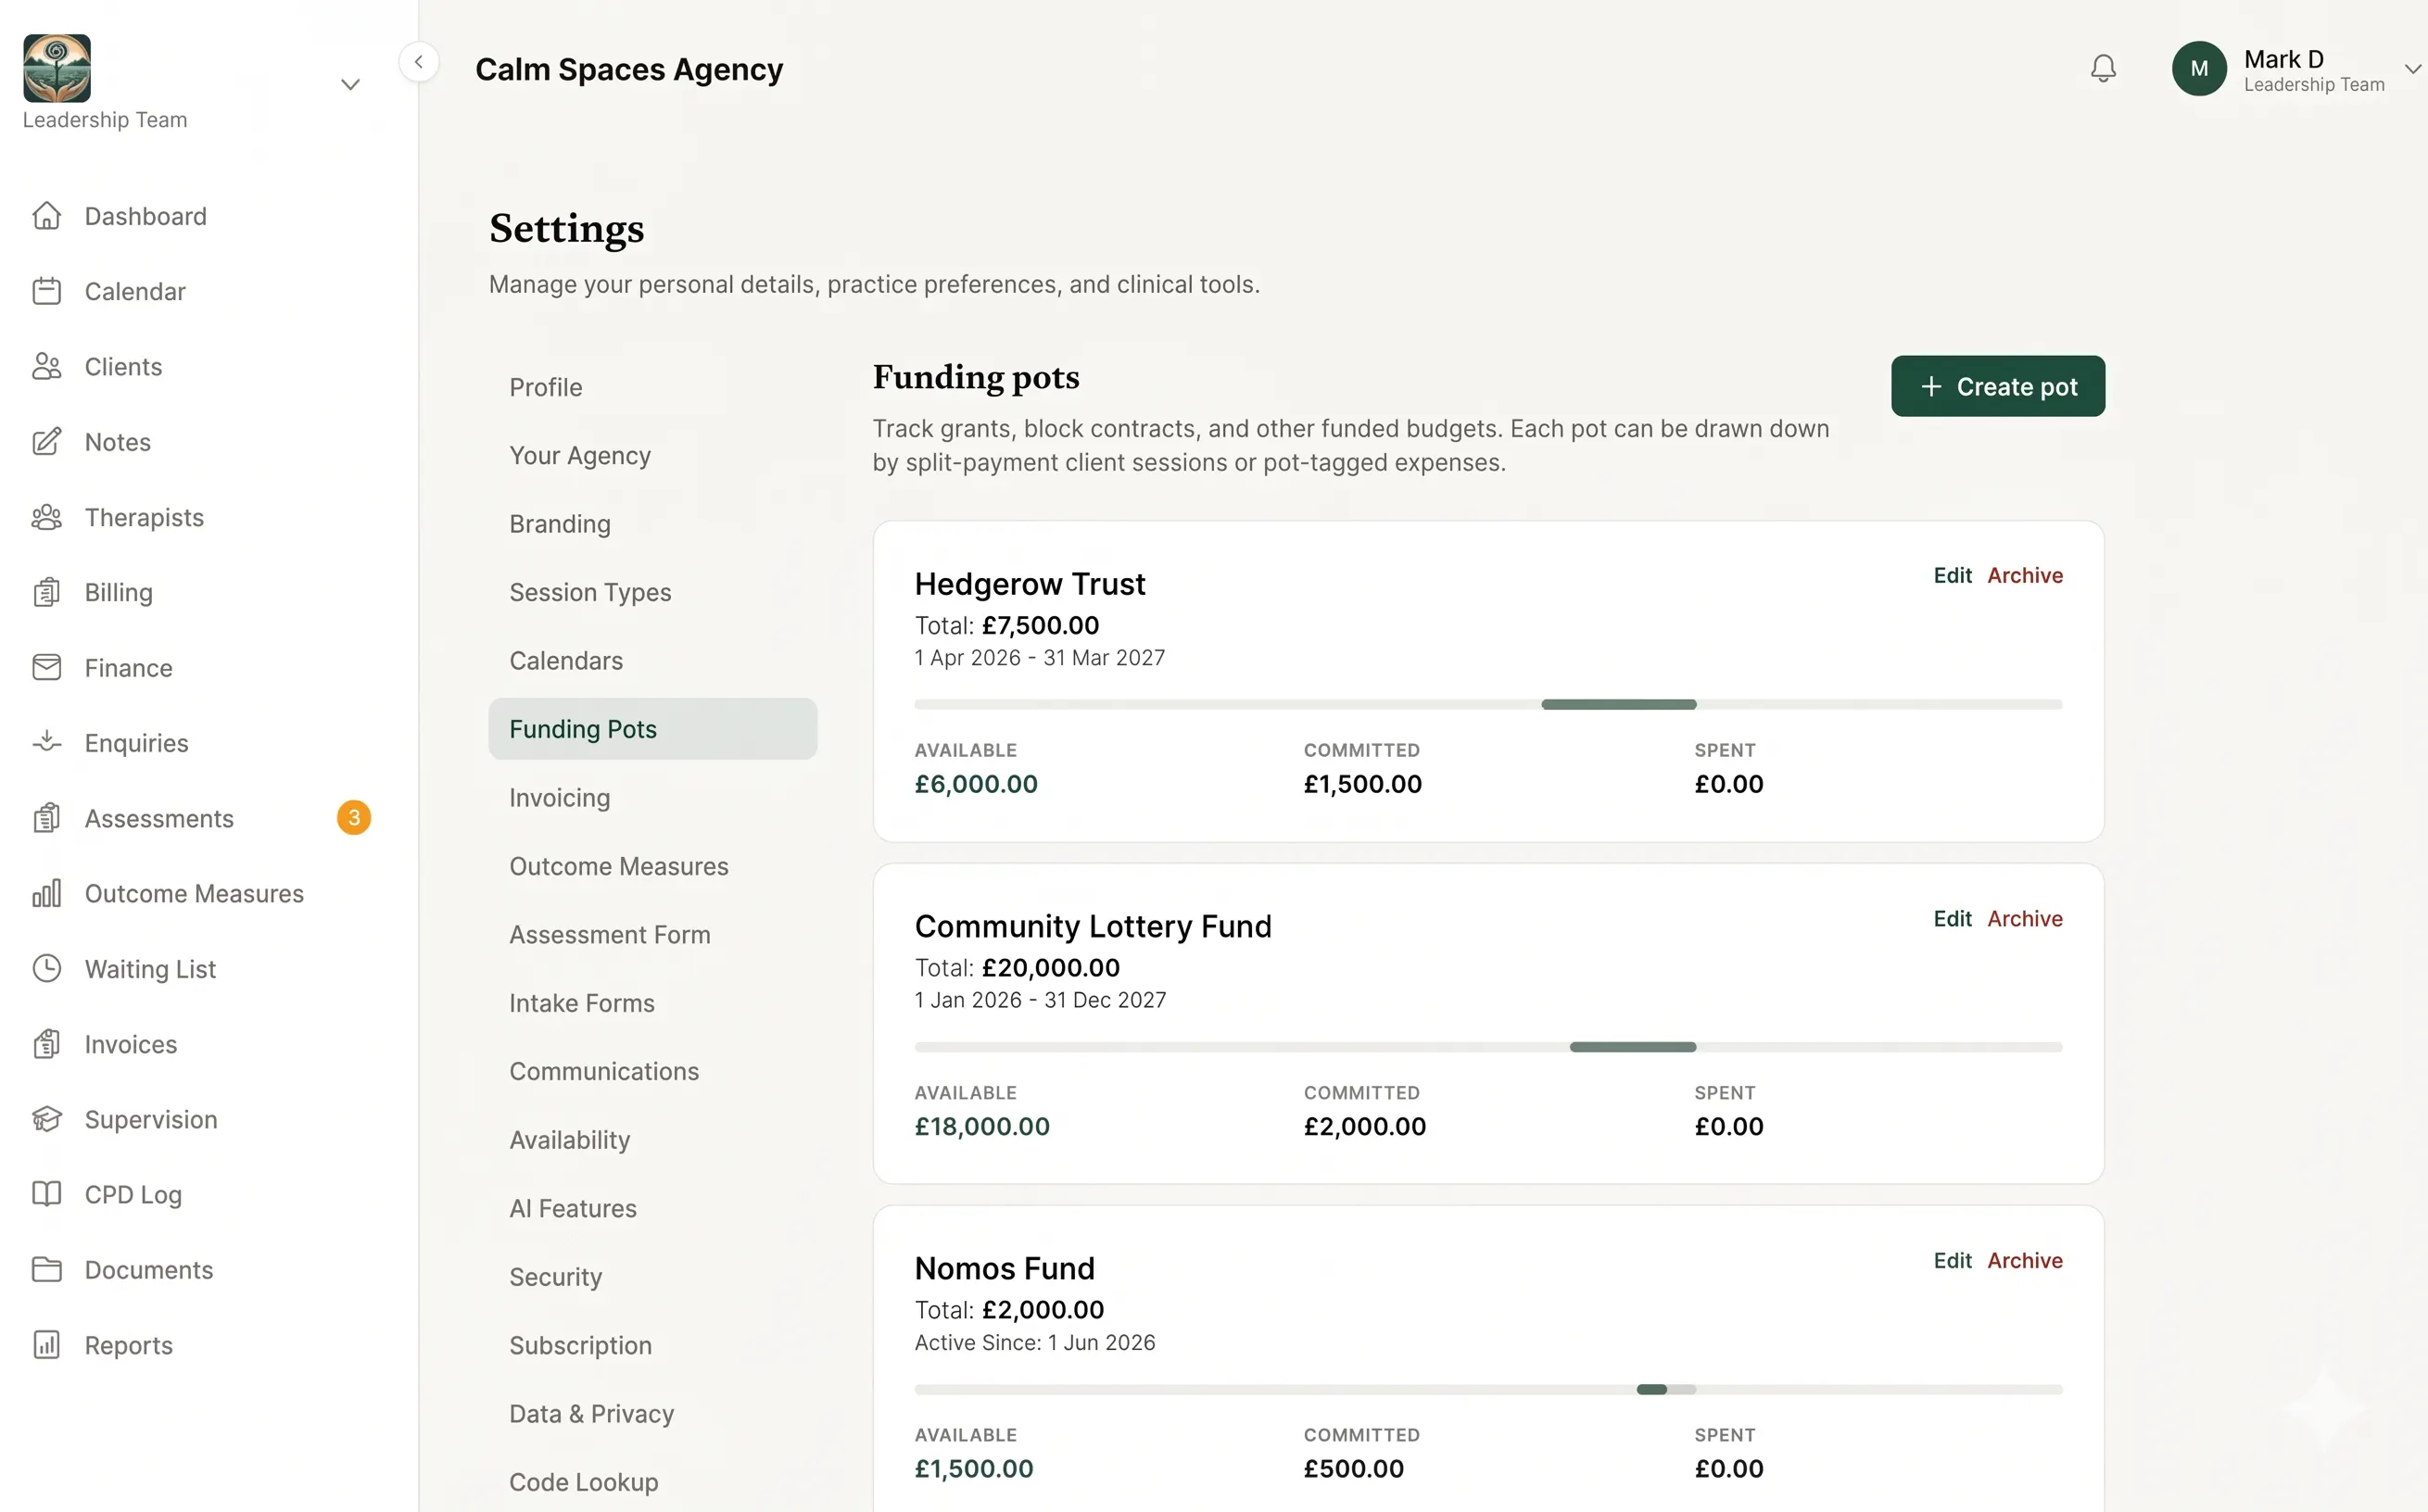Click the Create pot button
Image resolution: width=2428 pixels, height=1512 pixels.
click(1998, 386)
